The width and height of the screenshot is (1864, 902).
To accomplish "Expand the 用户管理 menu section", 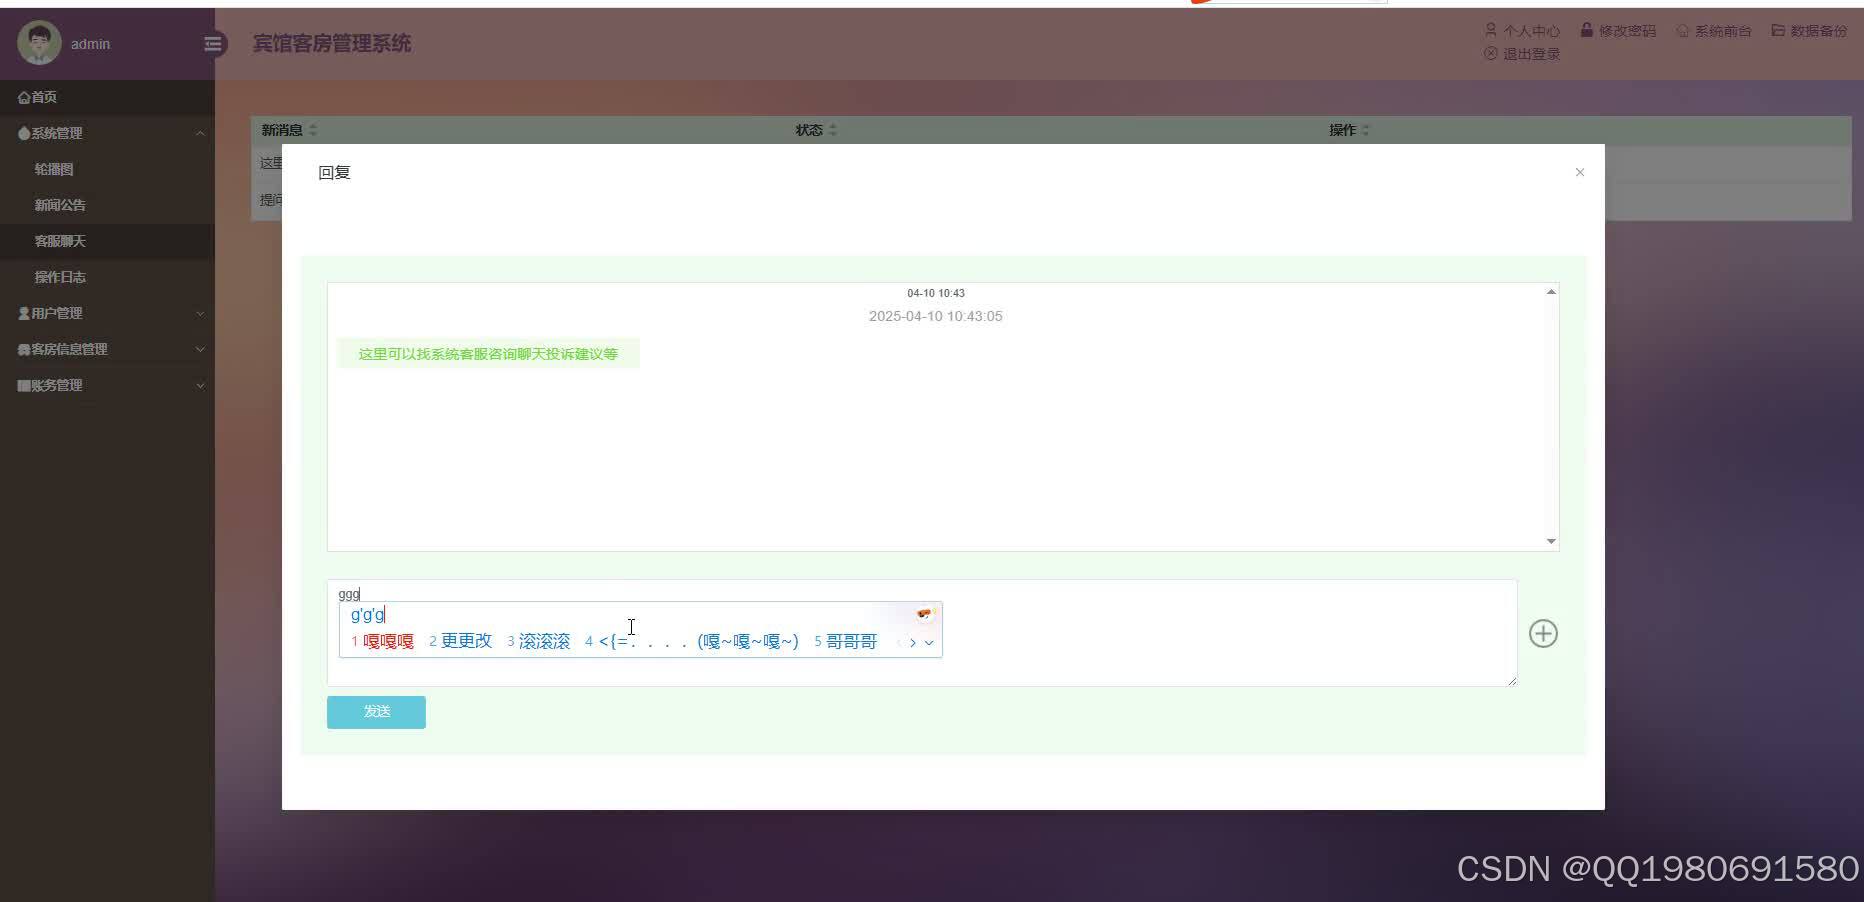I will tap(107, 313).
